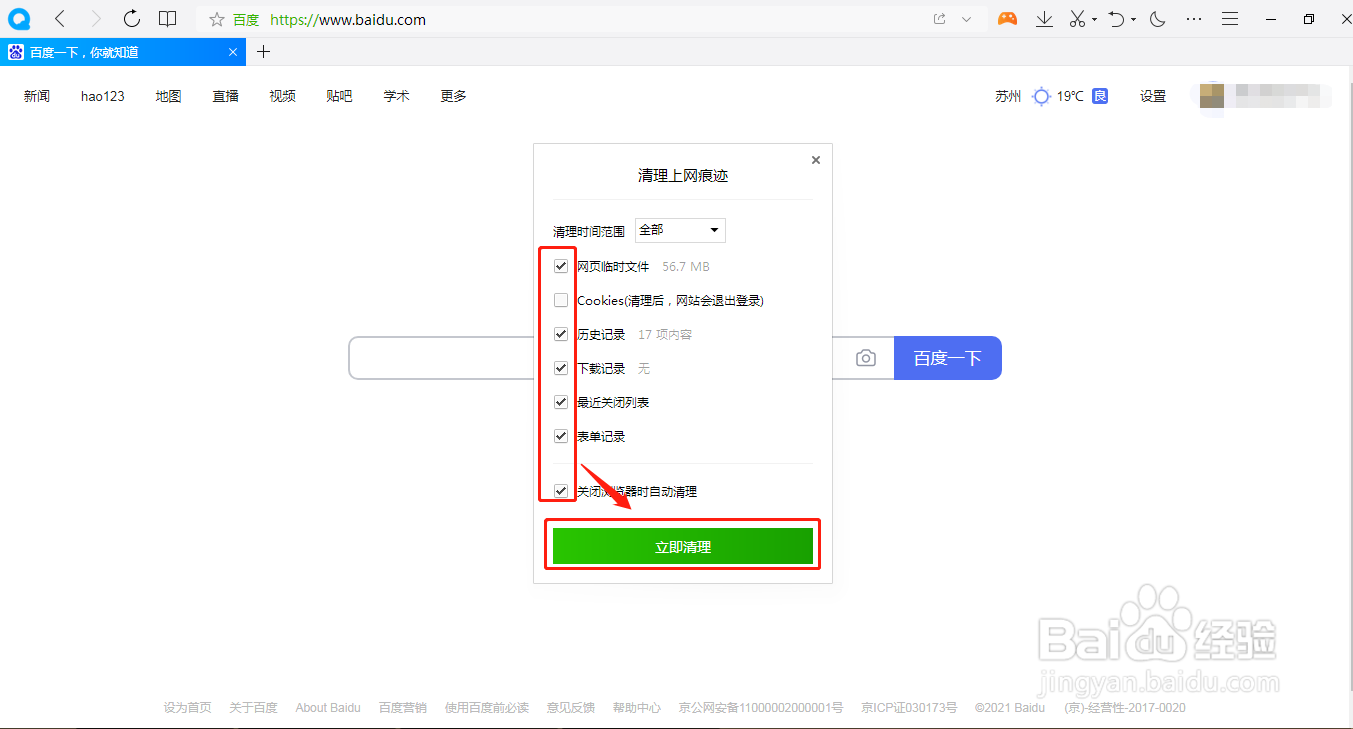Screen dimensions: 1353x729
Task: Enable the Cookies clearing checkbox
Action: 560,299
